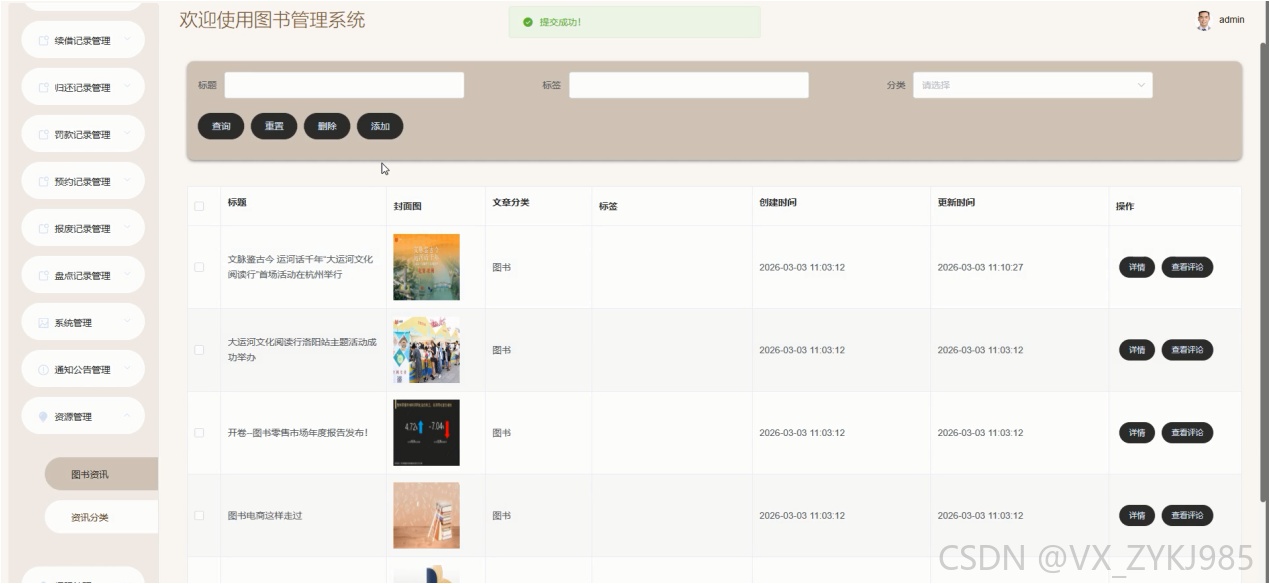Screen dimensions: 1270x584
Task: Check the row 图书电商这样走过
Action: tap(199, 516)
